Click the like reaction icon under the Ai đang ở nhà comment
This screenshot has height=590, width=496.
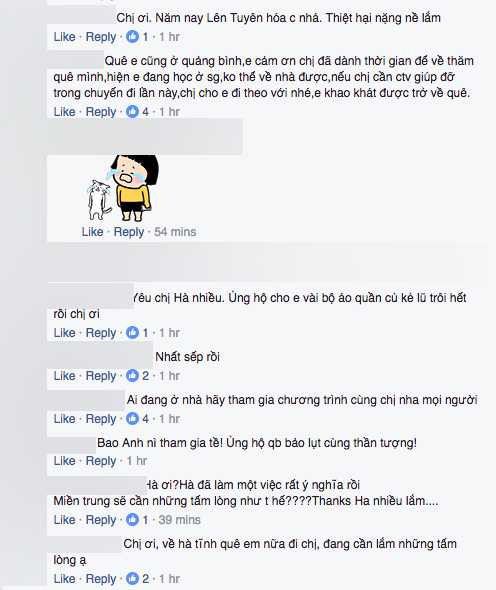pyautogui.click(x=132, y=418)
